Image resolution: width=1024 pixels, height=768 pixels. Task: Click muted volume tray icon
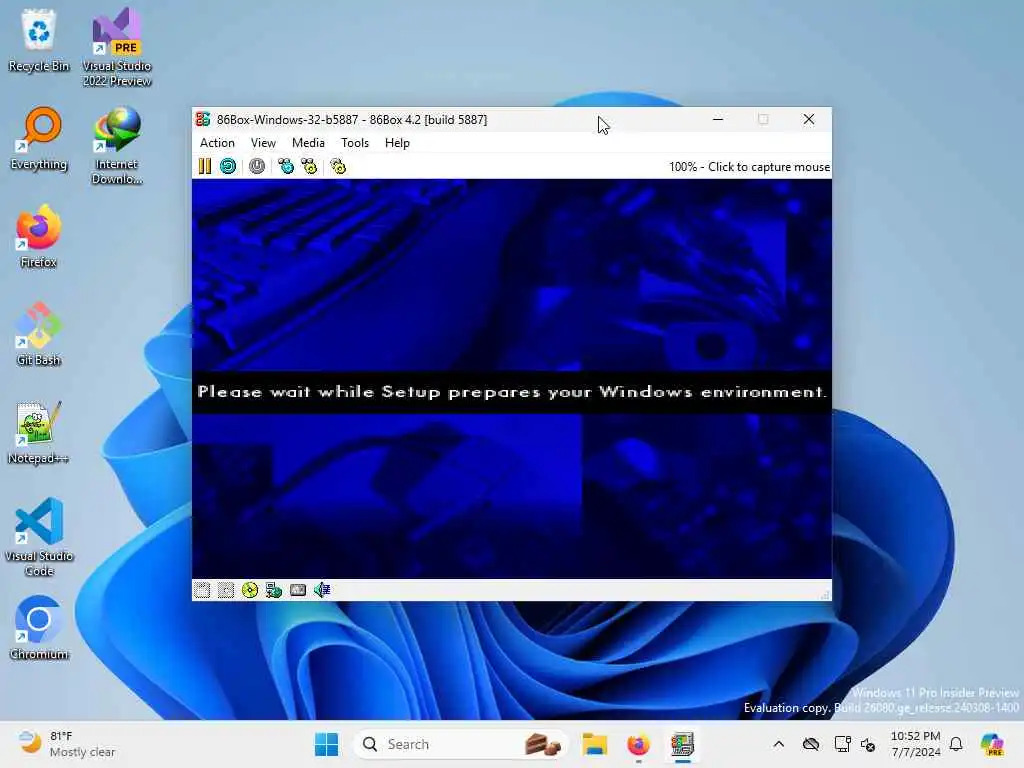[x=868, y=744]
